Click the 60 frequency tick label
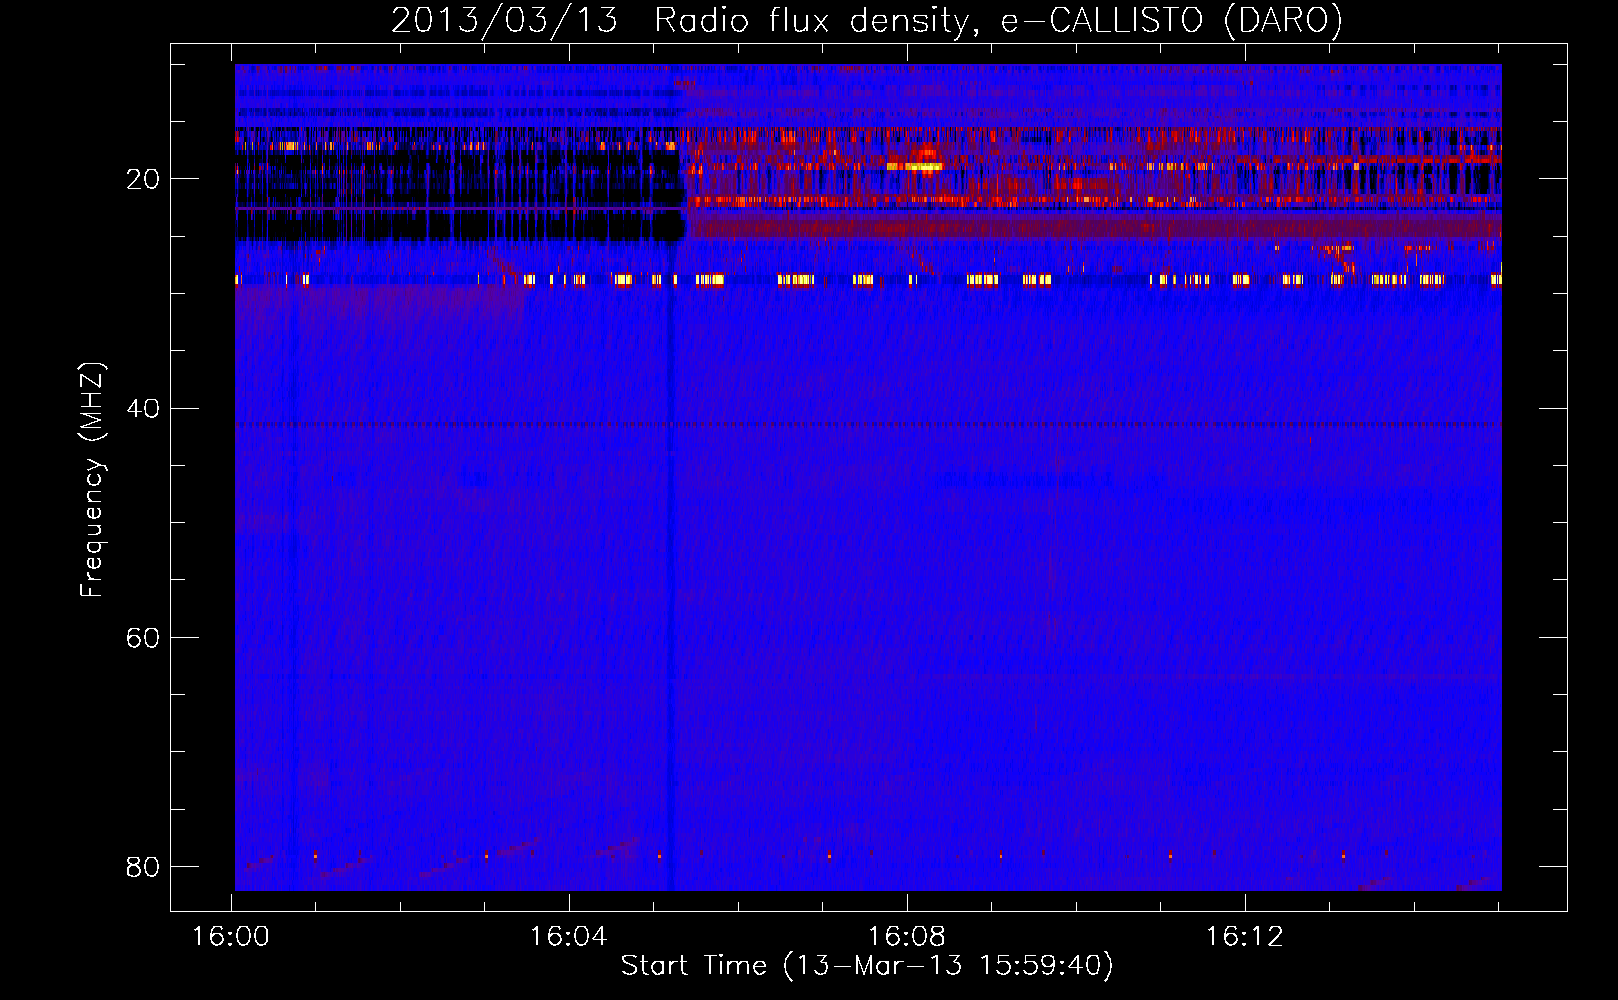 (x=143, y=638)
